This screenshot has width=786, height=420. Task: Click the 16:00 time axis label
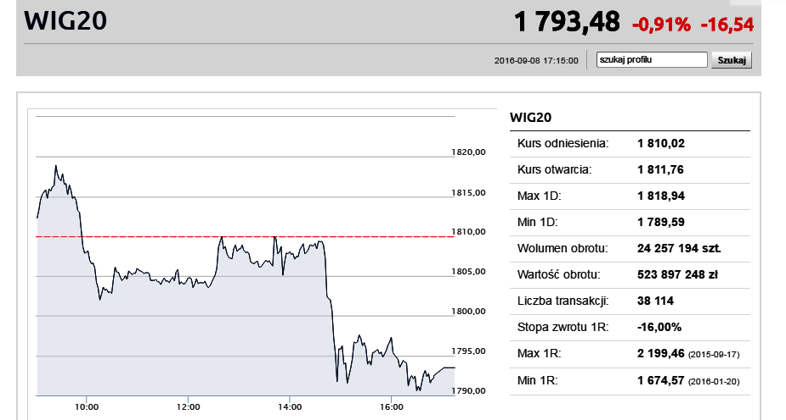click(x=391, y=407)
